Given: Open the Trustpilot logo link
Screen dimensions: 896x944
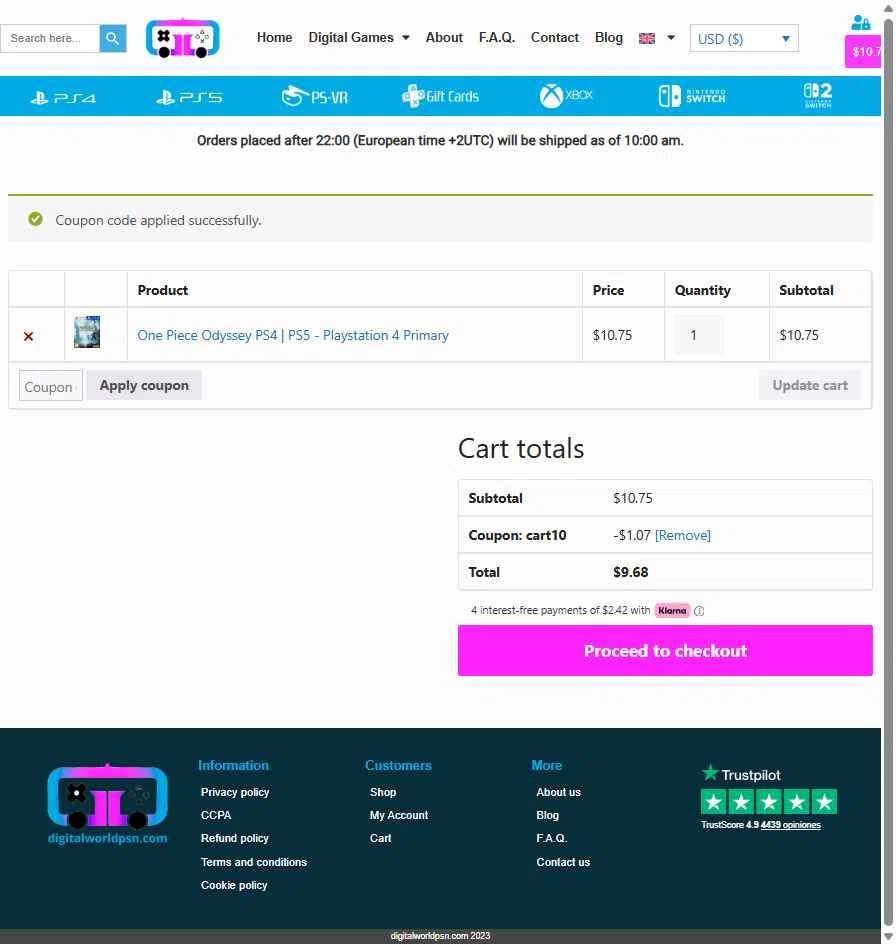Looking at the screenshot, I should click(741, 774).
